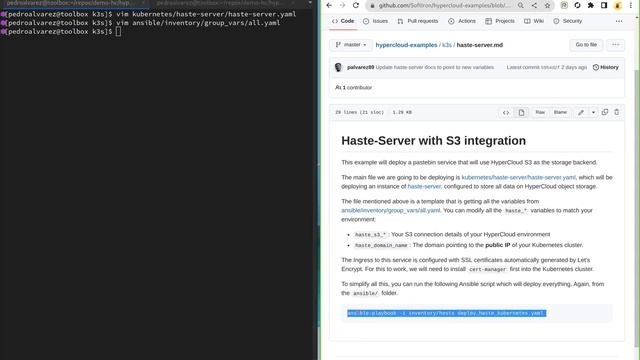Bookmark this page with the star icon
Viewport: 640px width, 360px height.
(x=547, y=6)
